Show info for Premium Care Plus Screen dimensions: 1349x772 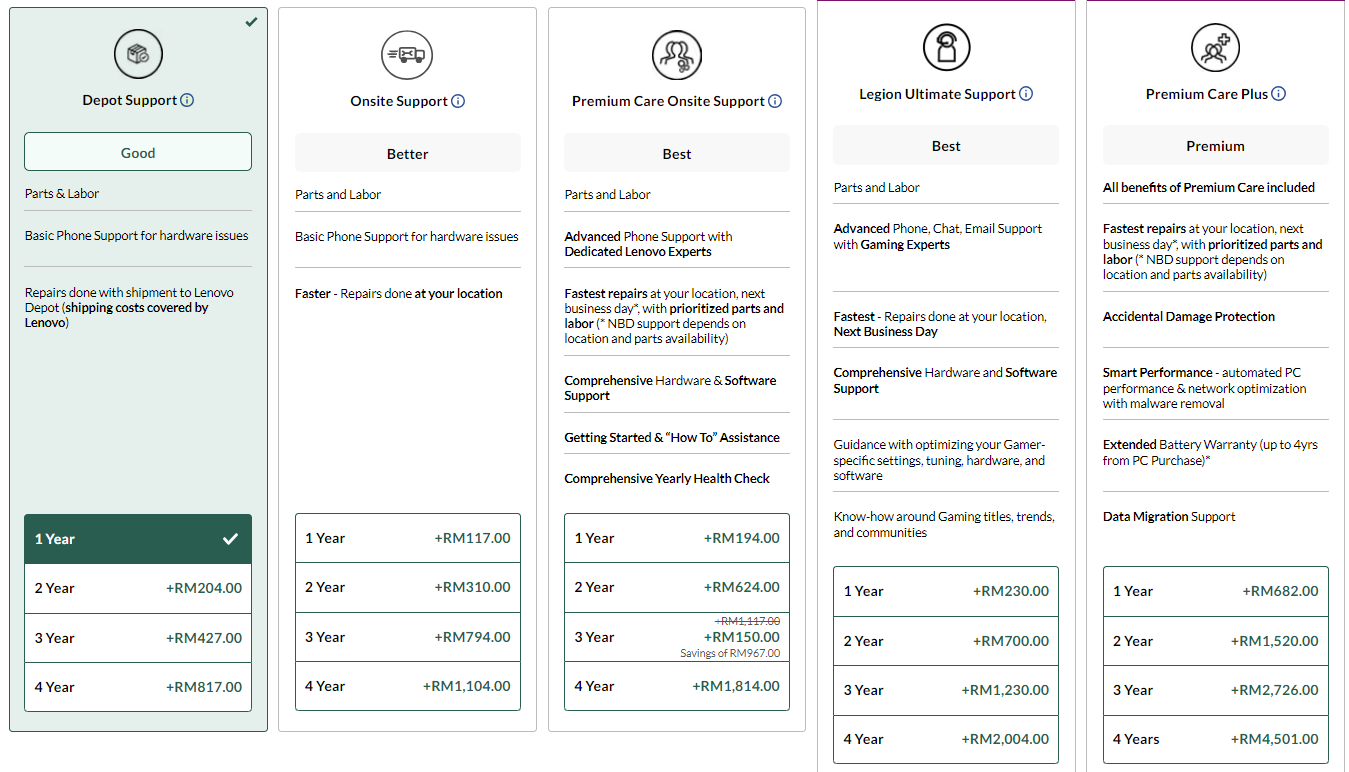pyautogui.click(x=1278, y=94)
